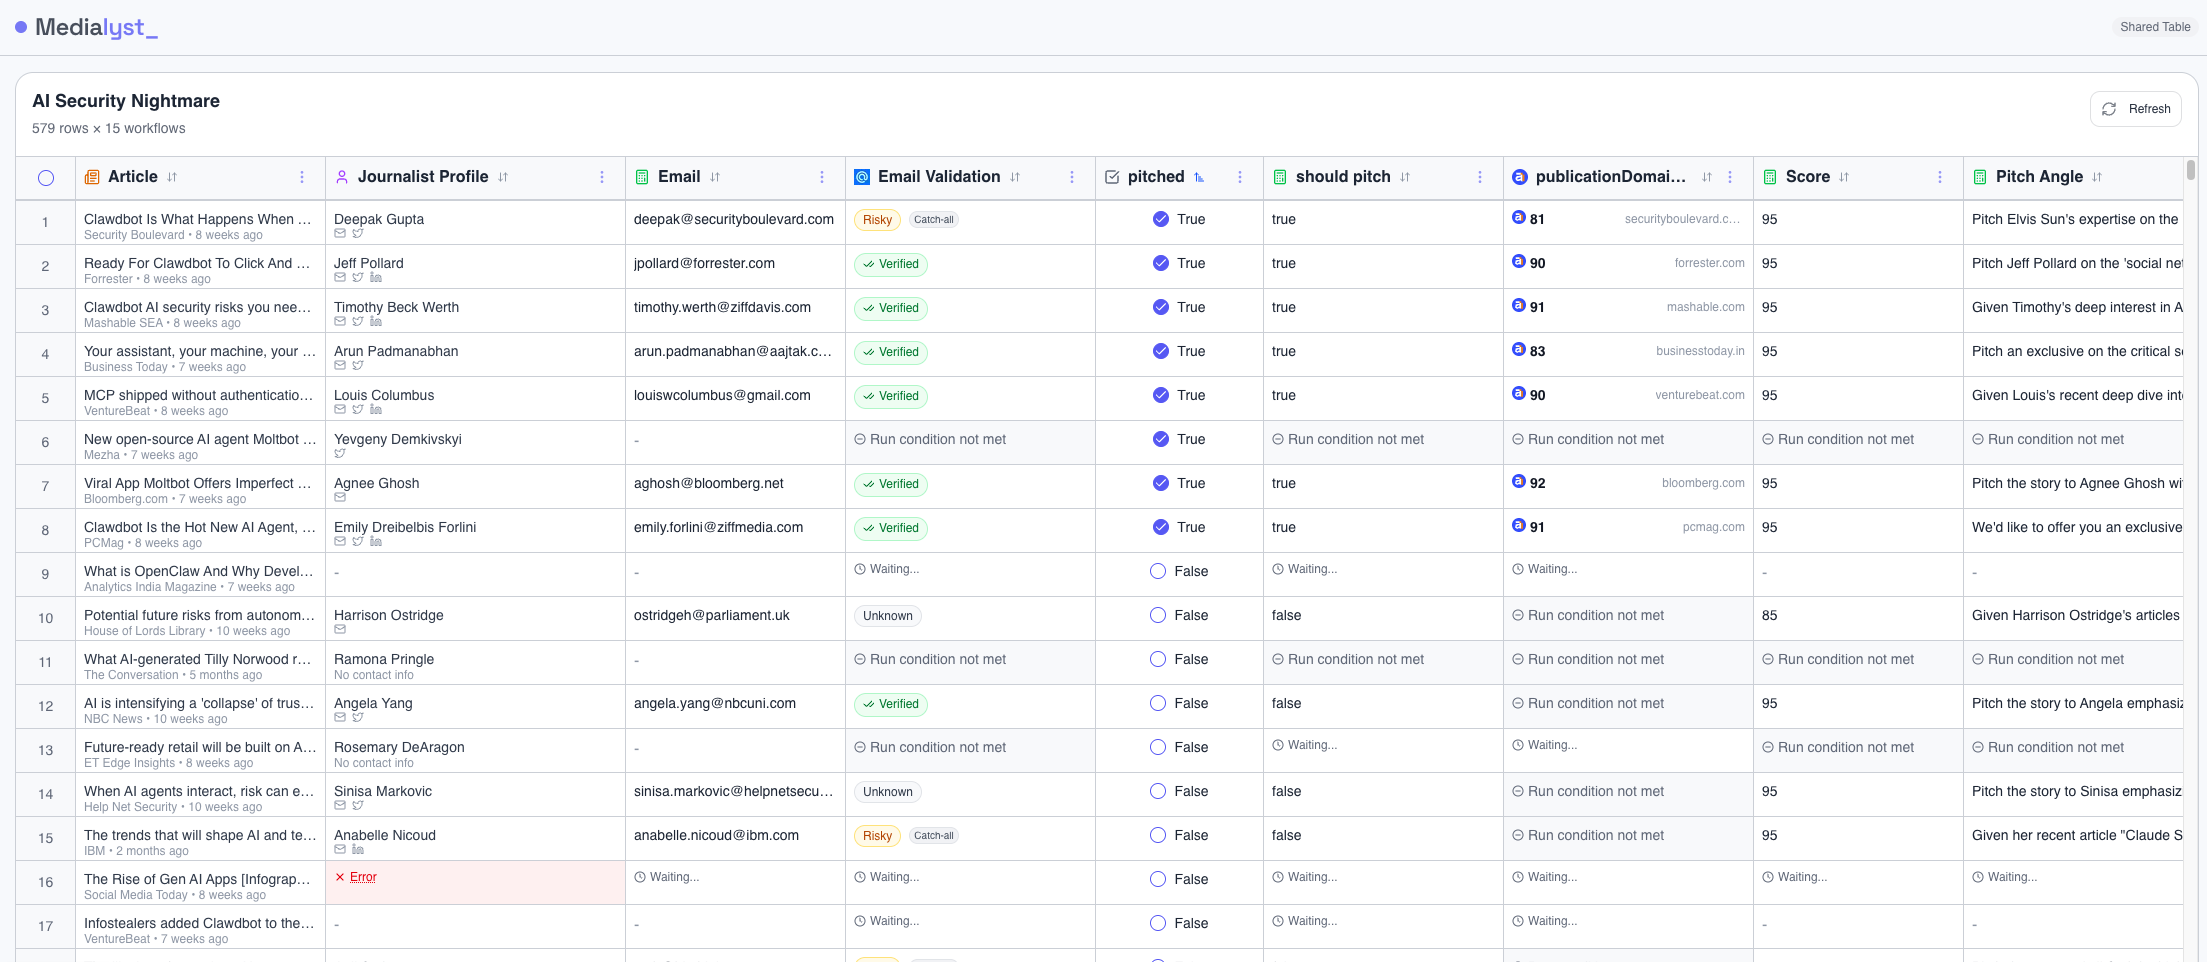2207x962 pixels.
Task: Click Score value 85 in row 10
Action: [1770, 615]
